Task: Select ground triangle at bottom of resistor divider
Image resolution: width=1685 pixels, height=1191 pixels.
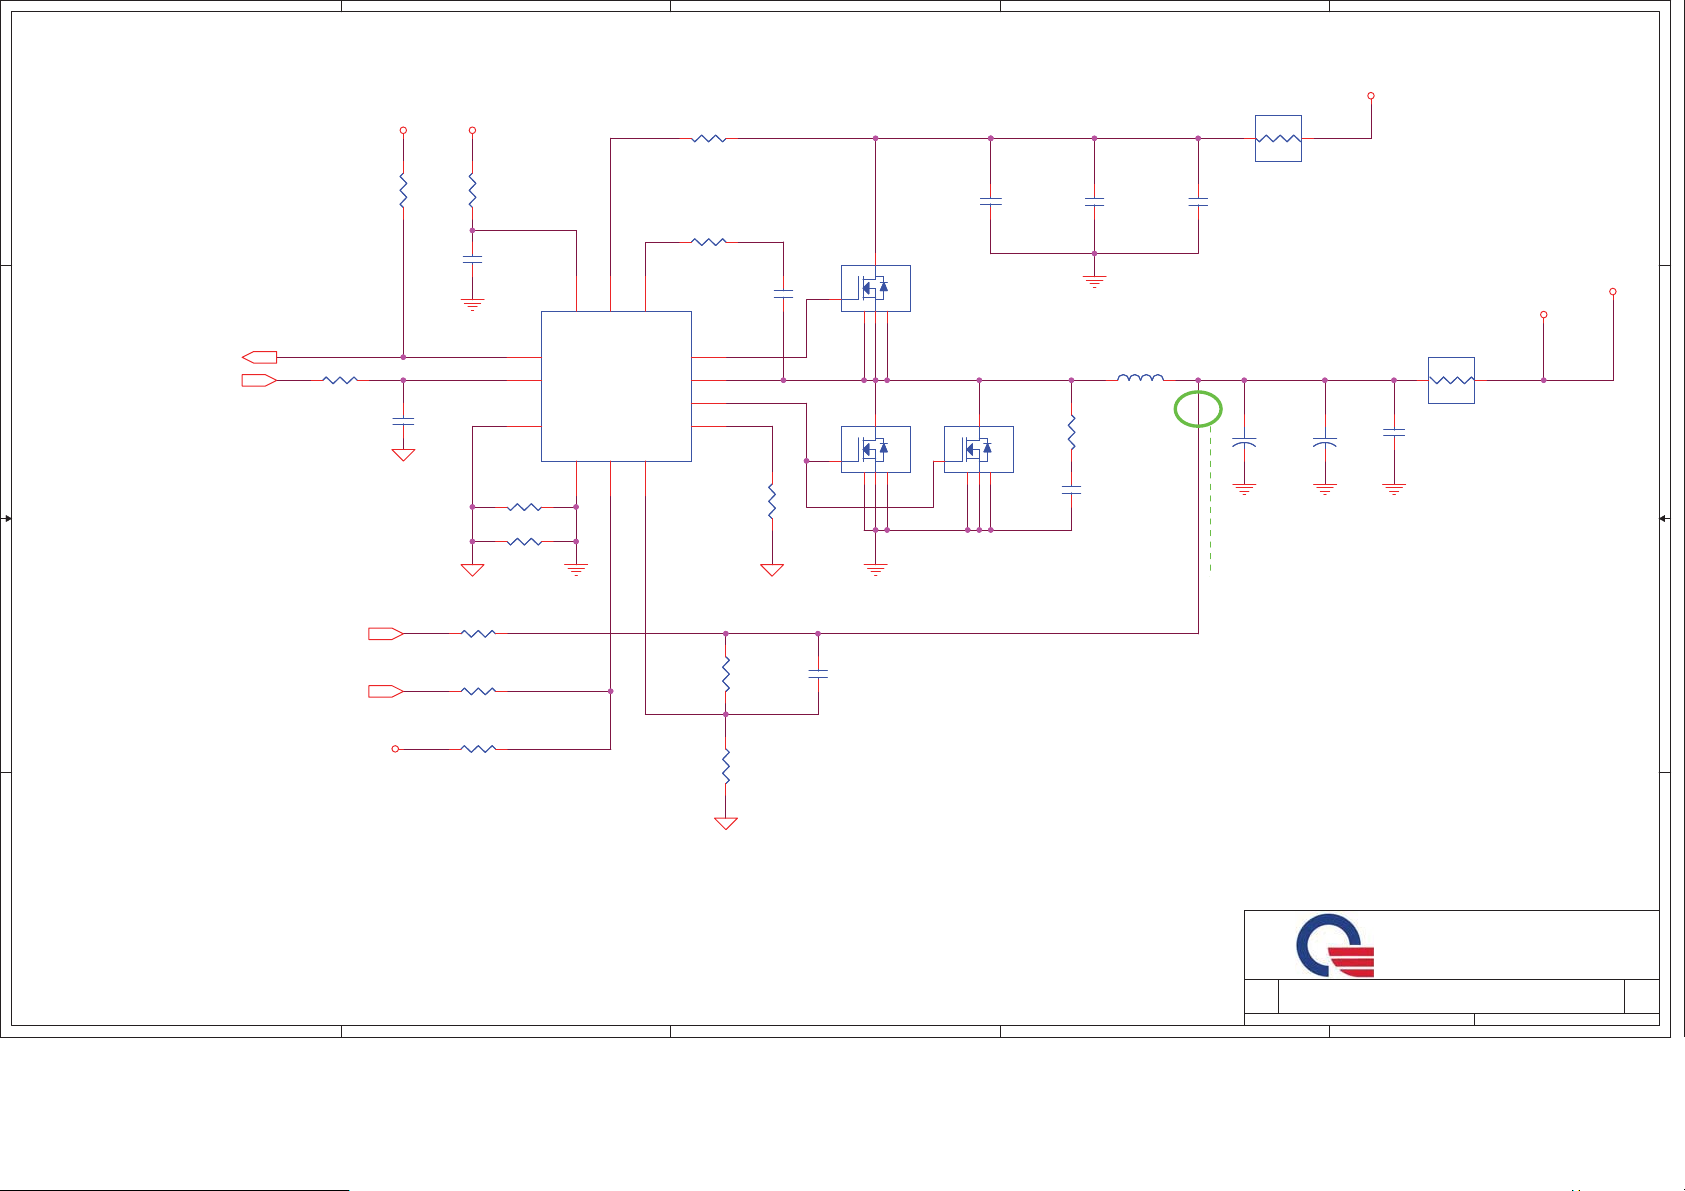Action: click(x=726, y=823)
